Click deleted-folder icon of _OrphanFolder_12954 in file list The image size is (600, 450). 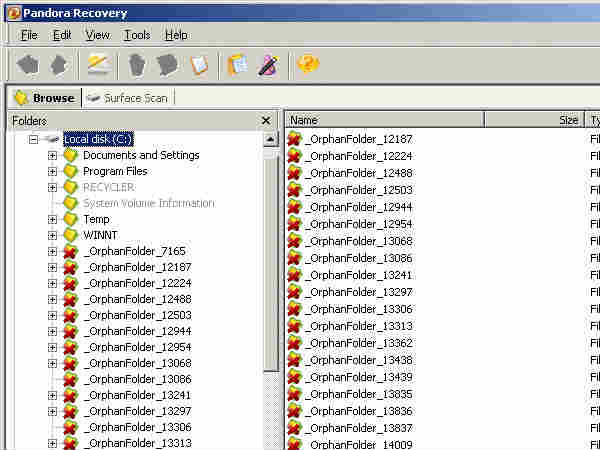tap(295, 224)
